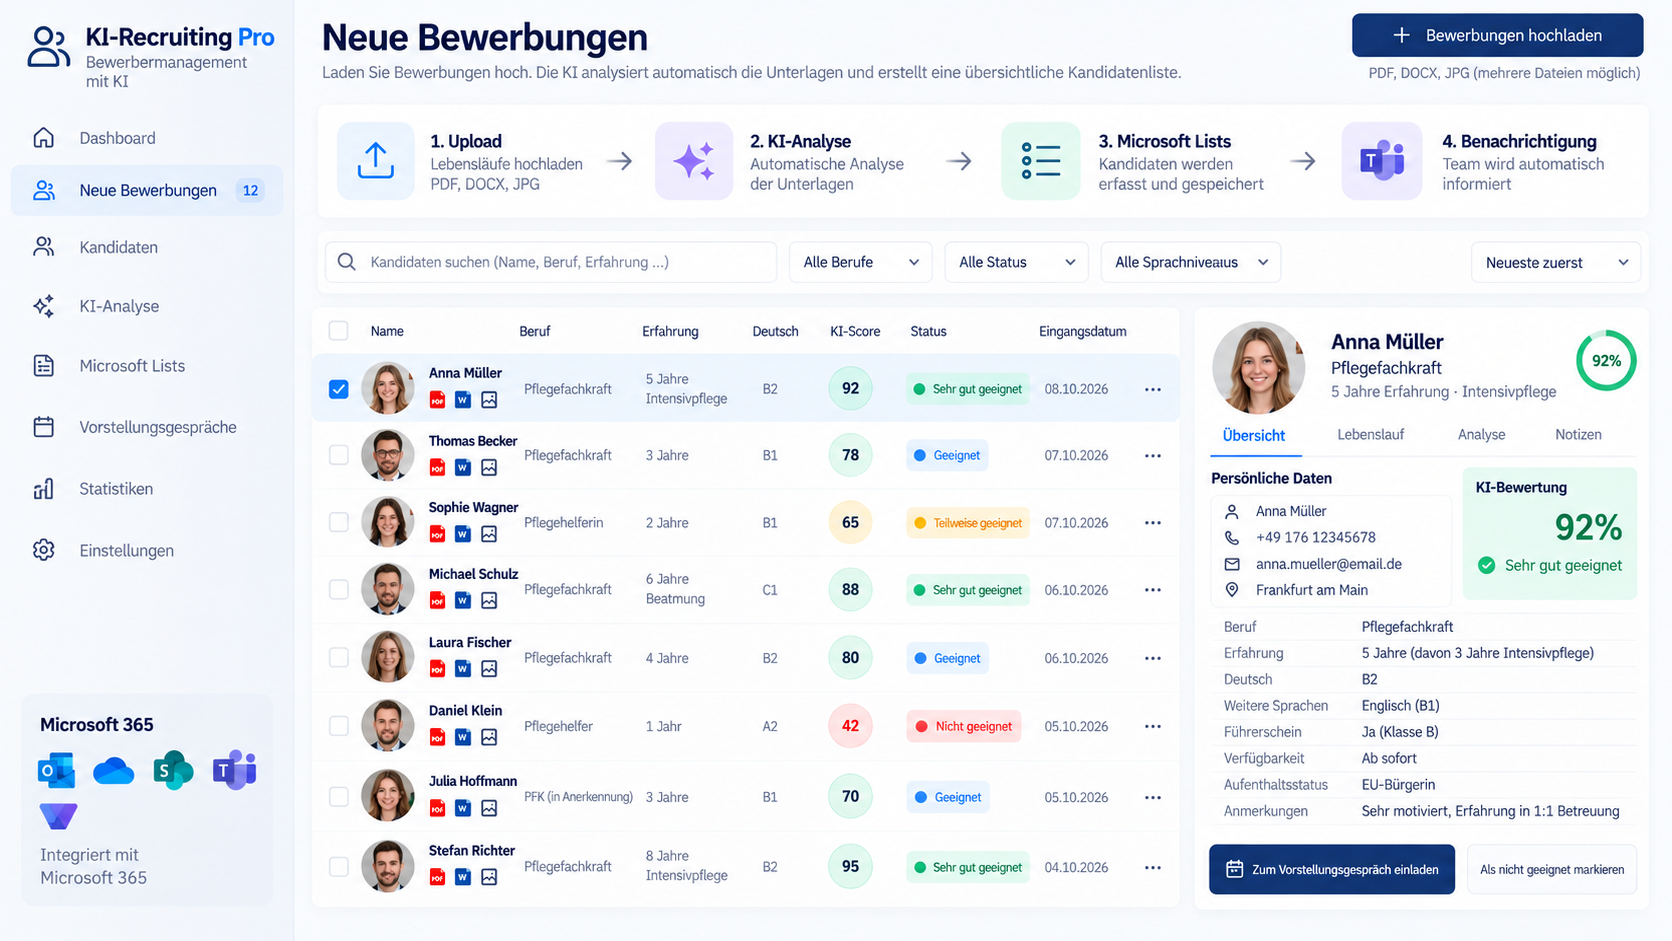
Task: Open the Alle Berufe dropdown
Action: point(861,262)
